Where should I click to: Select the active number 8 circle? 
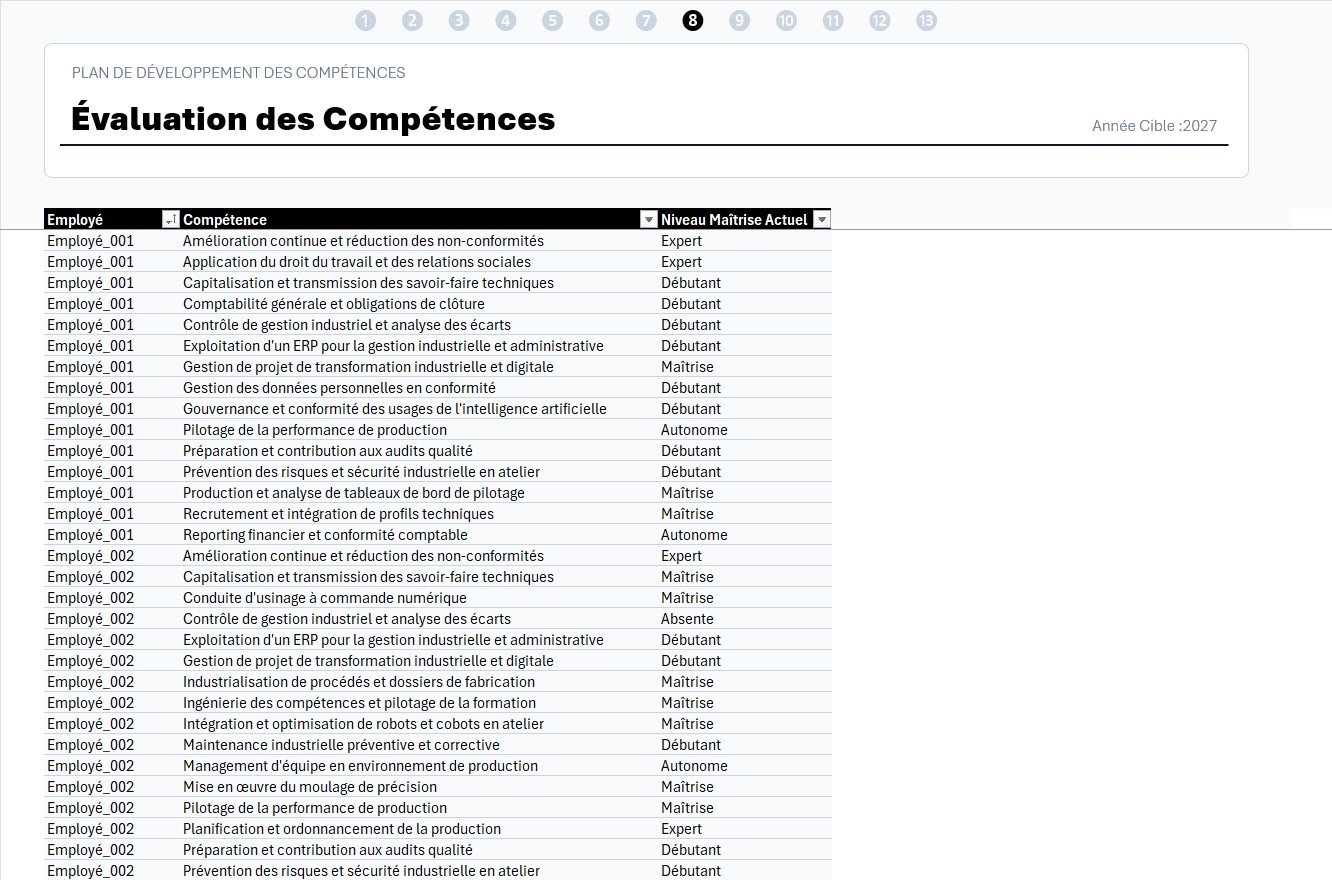click(x=693, y=20)
